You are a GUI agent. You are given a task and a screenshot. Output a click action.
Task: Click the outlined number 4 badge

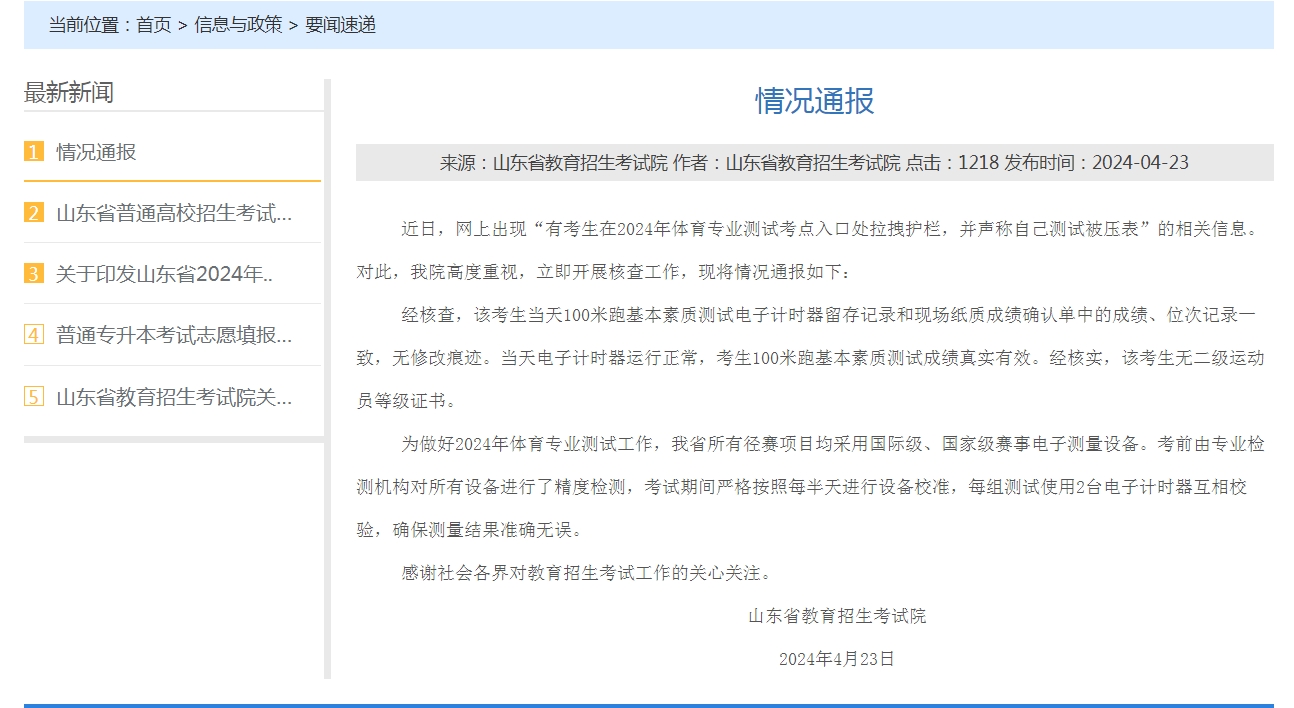click(34, 335)
